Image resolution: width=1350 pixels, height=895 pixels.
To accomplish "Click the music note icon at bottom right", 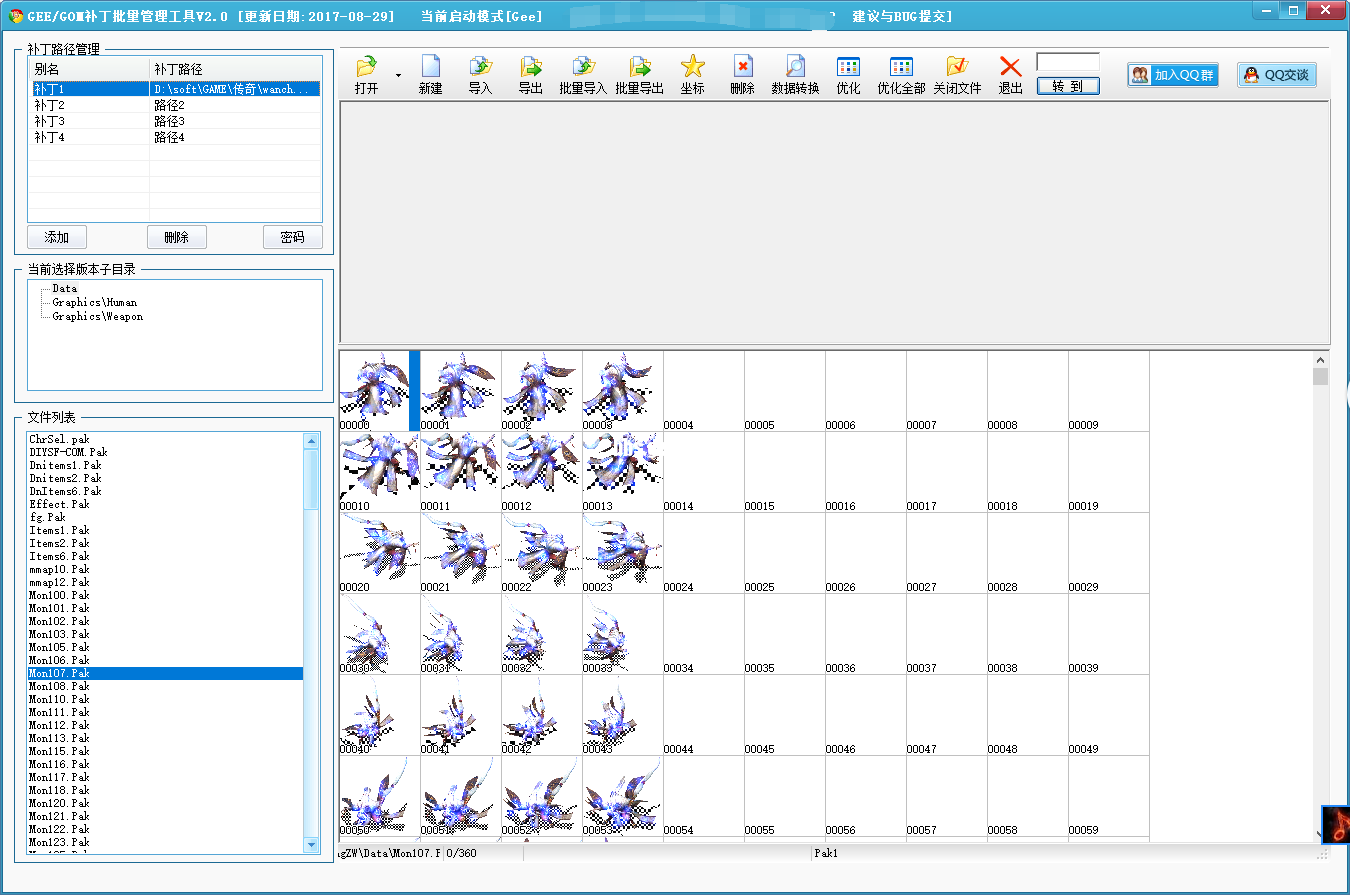I will pos(1336,824).
